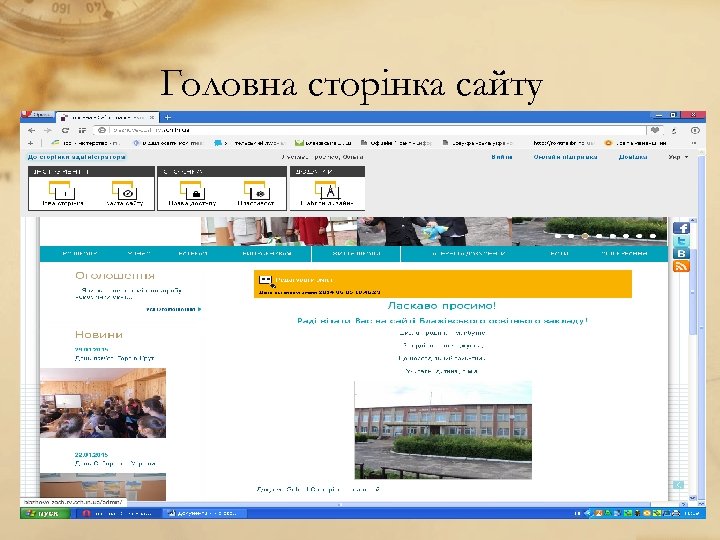Select the last banner slider dot
Image resolution: width=720 pixels, height=540 pixels.
(653, 236)
